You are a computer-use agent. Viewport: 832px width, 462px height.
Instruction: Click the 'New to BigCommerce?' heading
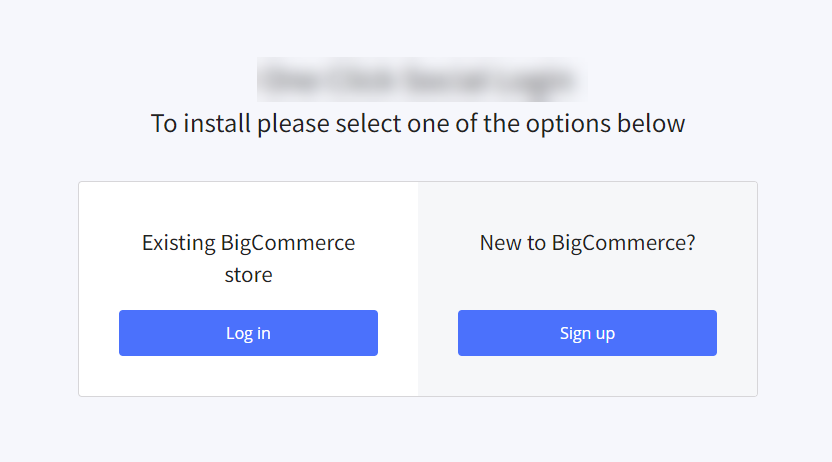coord(587,242)
